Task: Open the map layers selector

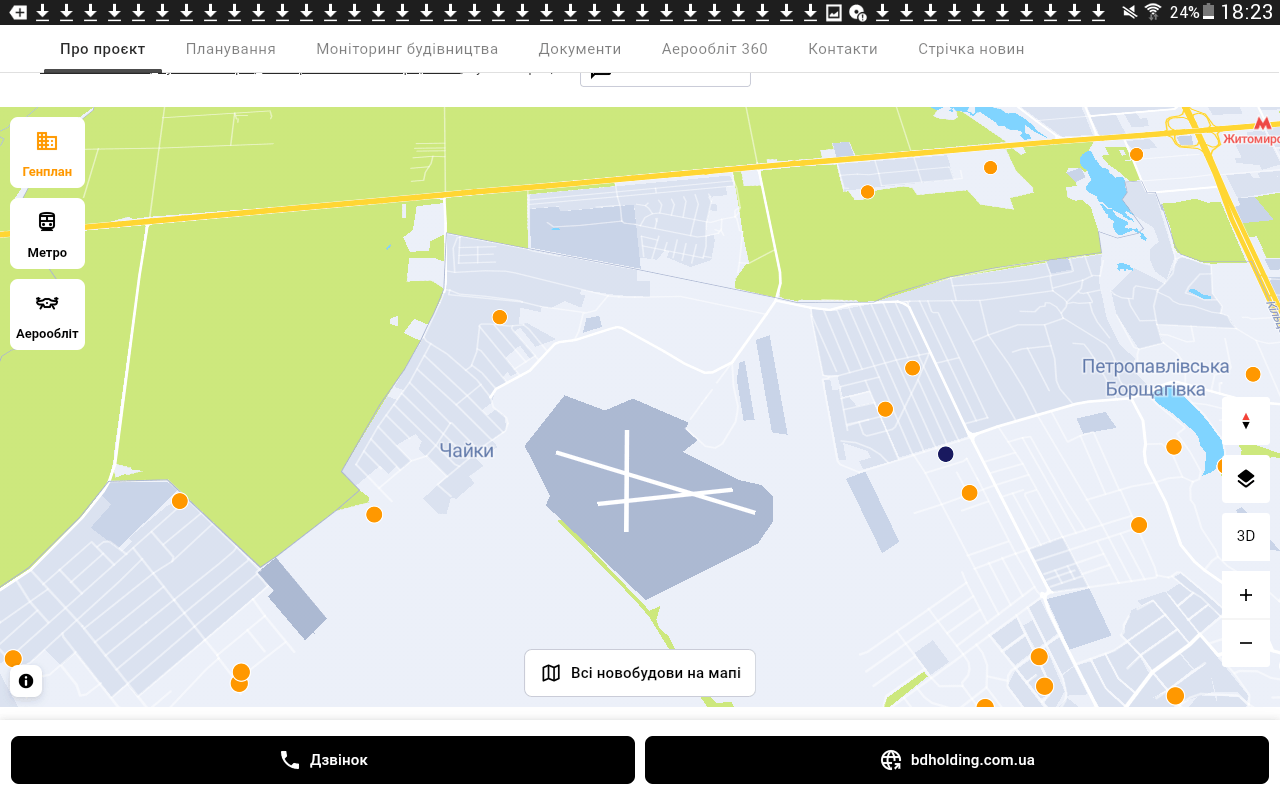Action: [x=1245, y=479]
